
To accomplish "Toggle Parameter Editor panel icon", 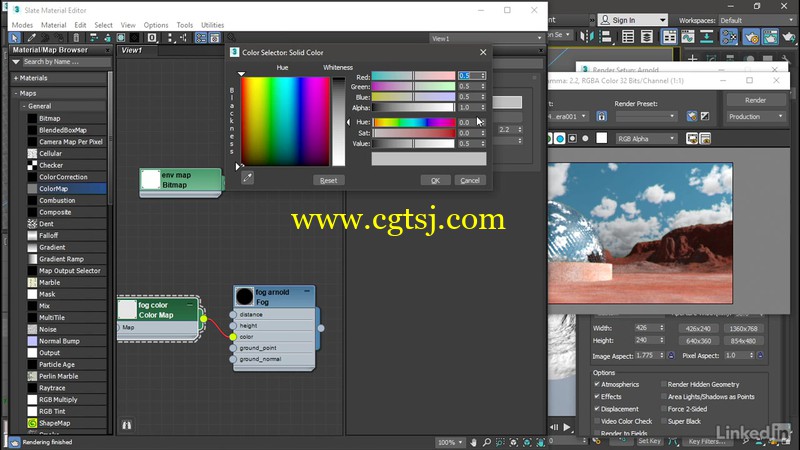I will tap(215, 38).
